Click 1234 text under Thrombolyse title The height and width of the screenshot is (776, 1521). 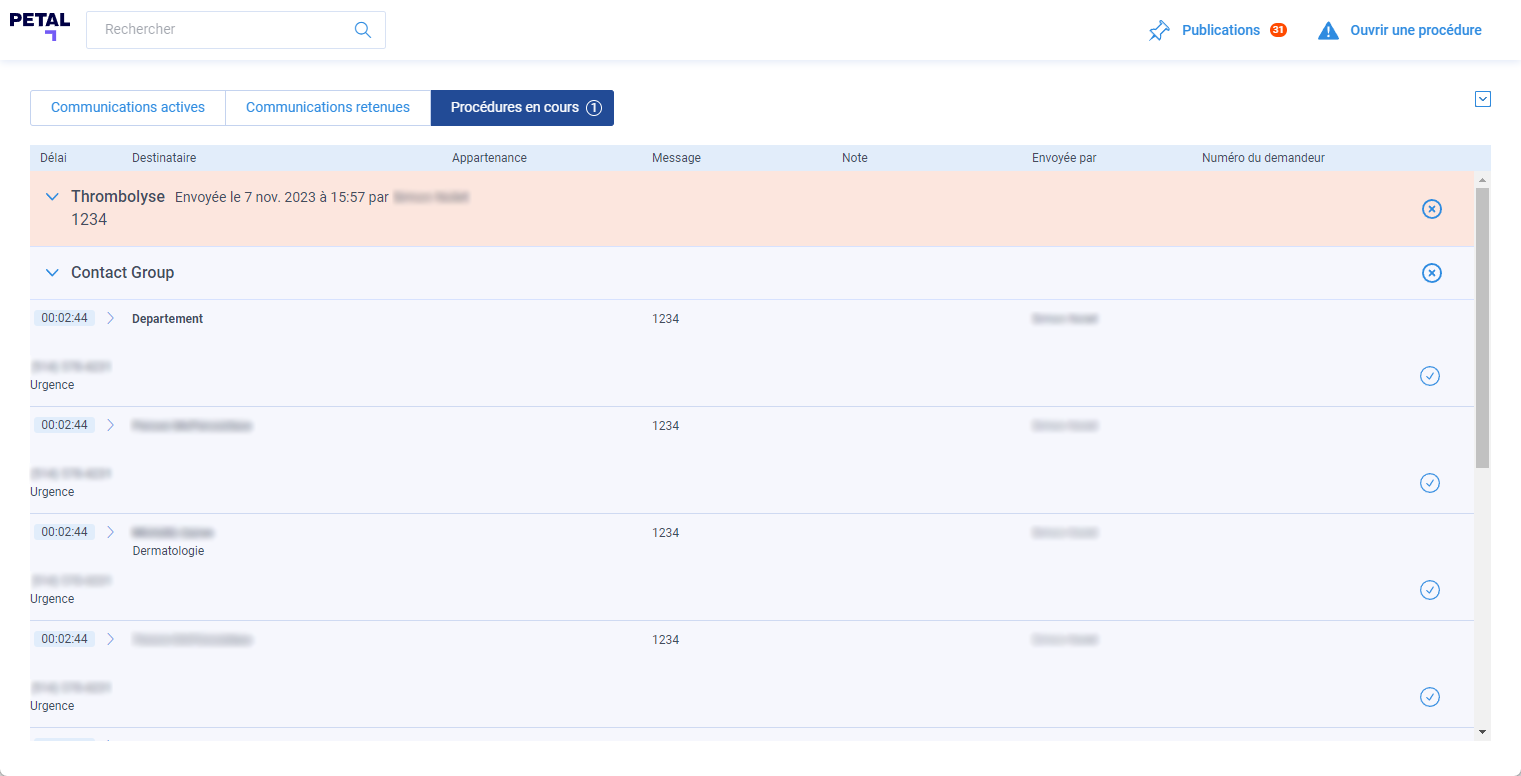click(x=89, y=219)
